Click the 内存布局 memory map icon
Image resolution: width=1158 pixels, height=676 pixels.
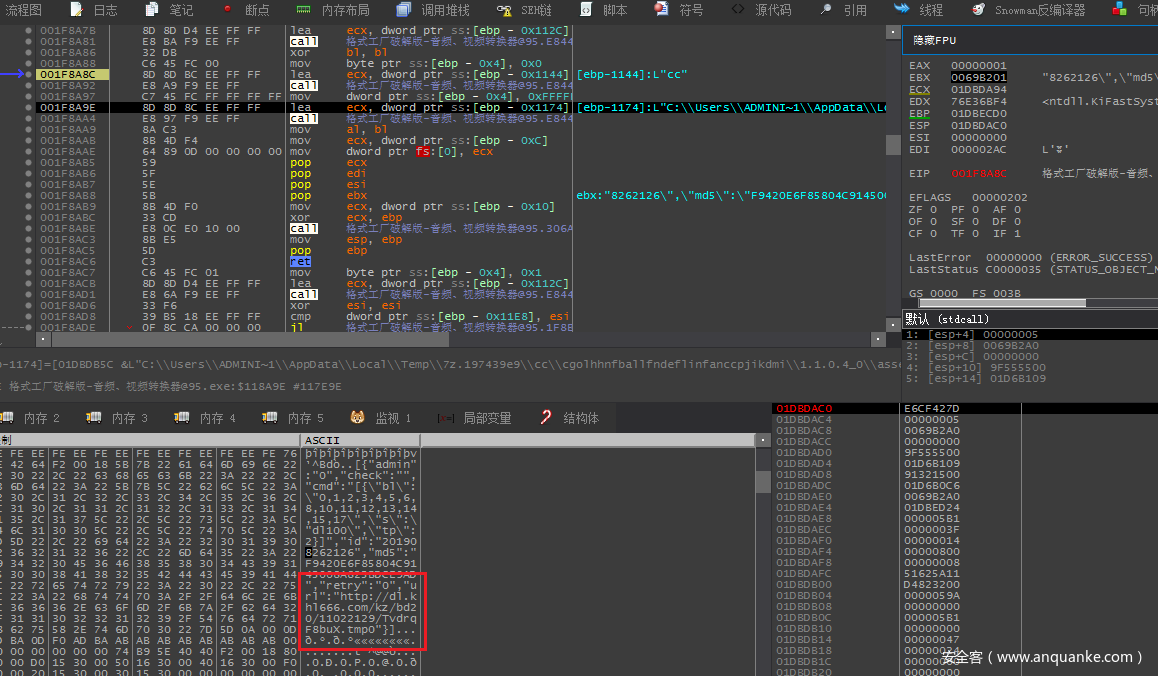pos(304,10)
